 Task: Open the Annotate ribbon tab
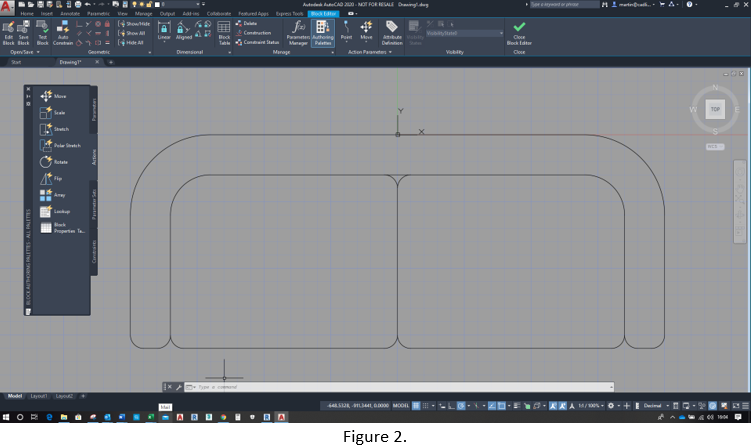pos(70,14)
